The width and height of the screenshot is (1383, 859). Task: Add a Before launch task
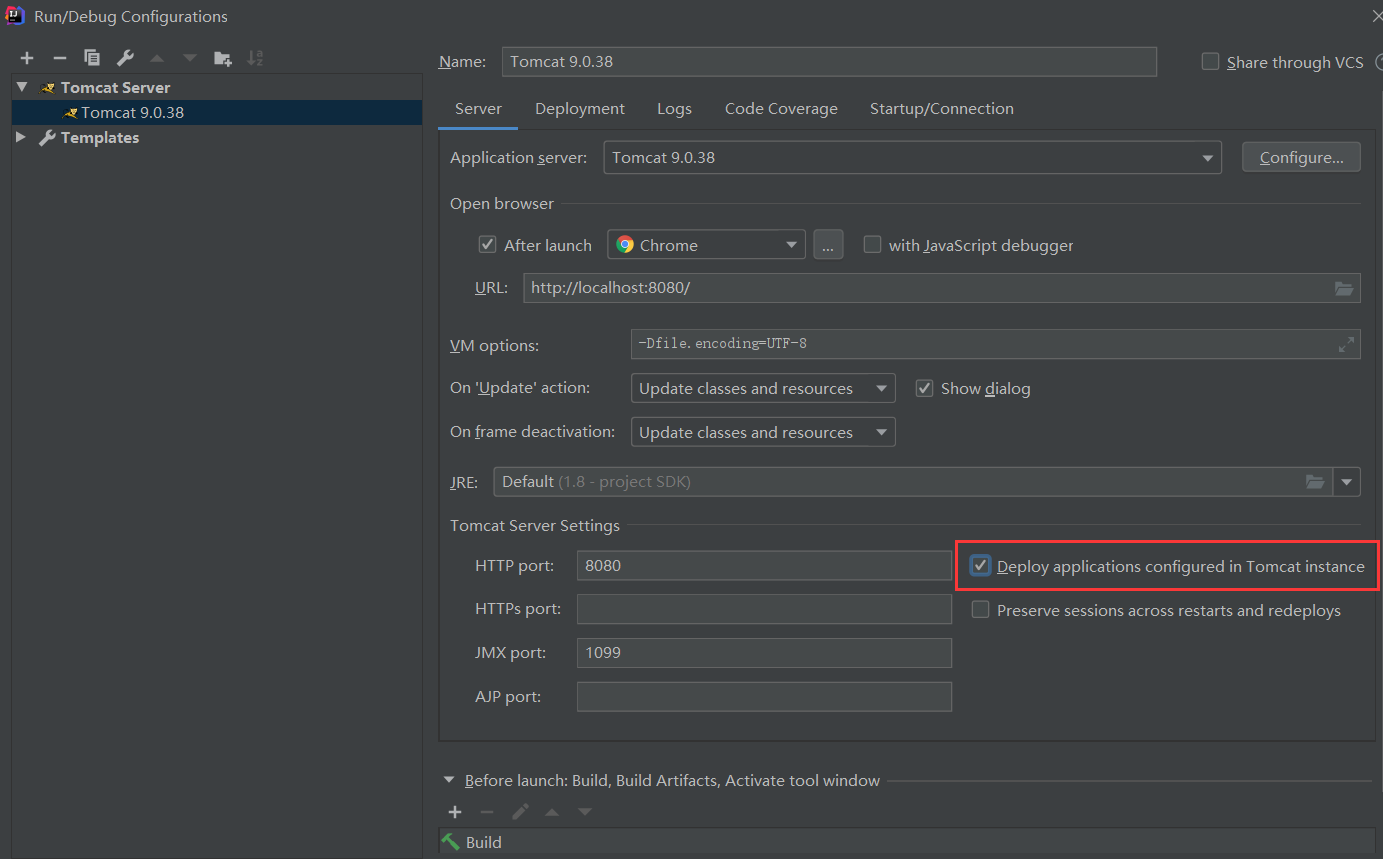coord(455,812)
